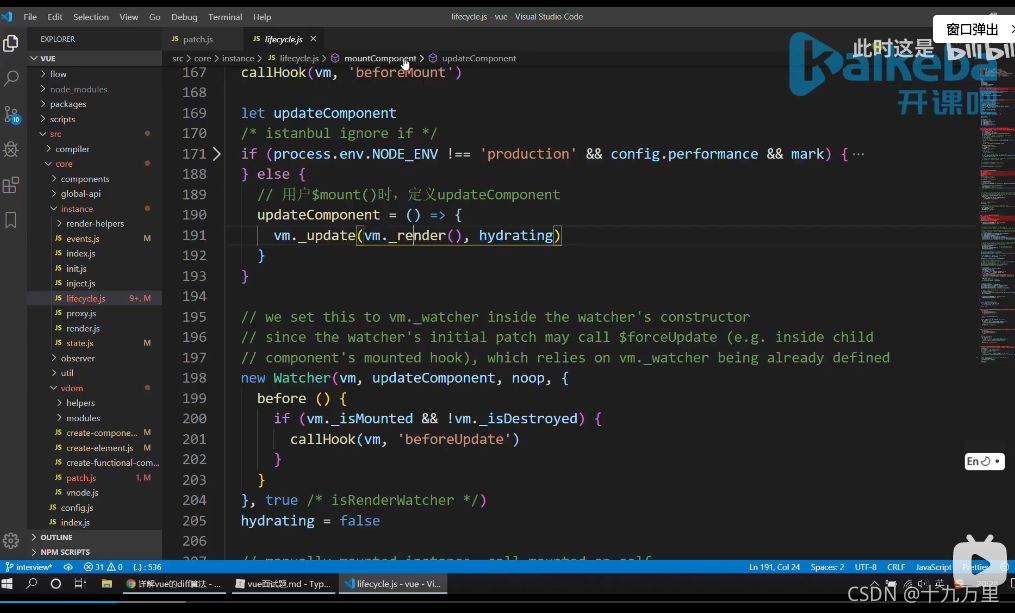Click the En input method indicator
This screenshot has height=613, width=1015.
tap(984, 461)
